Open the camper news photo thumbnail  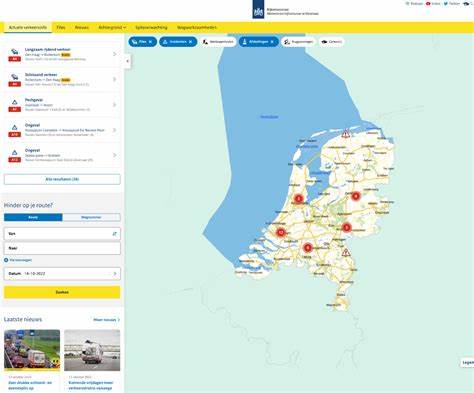[92, 350]
